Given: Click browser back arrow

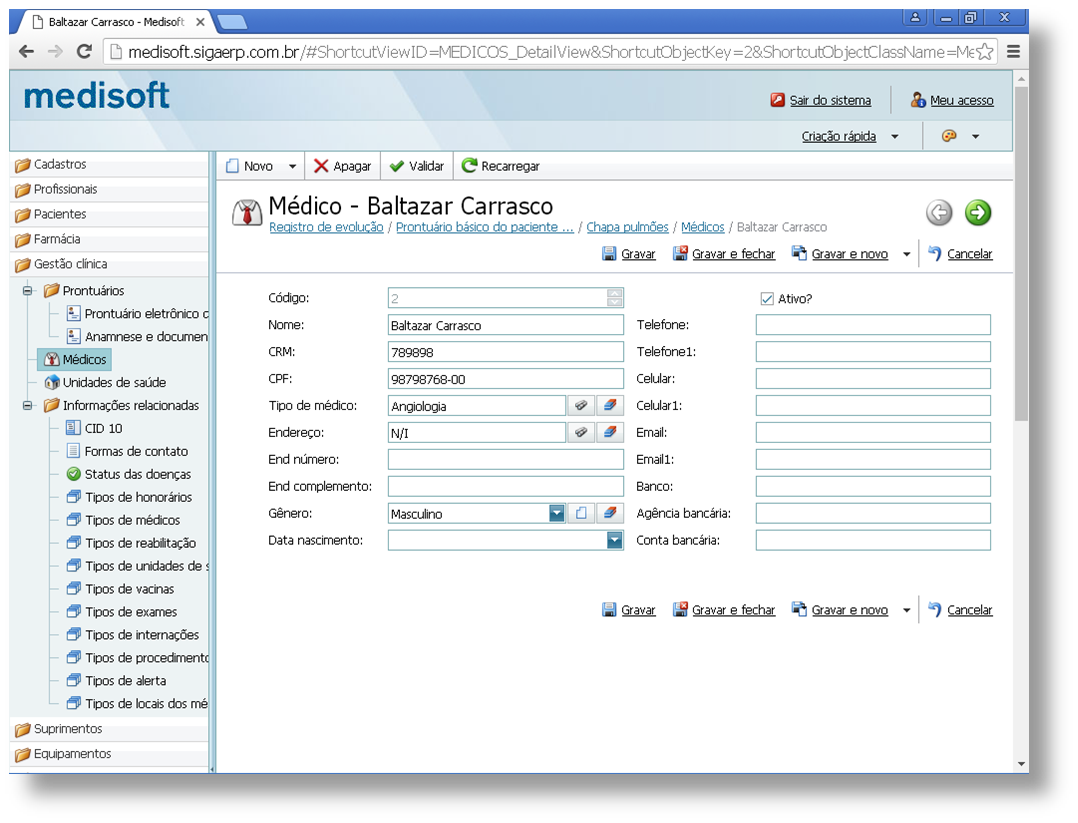Looking at the screenshot, I should pyautogui.click(x=26, y=52).
